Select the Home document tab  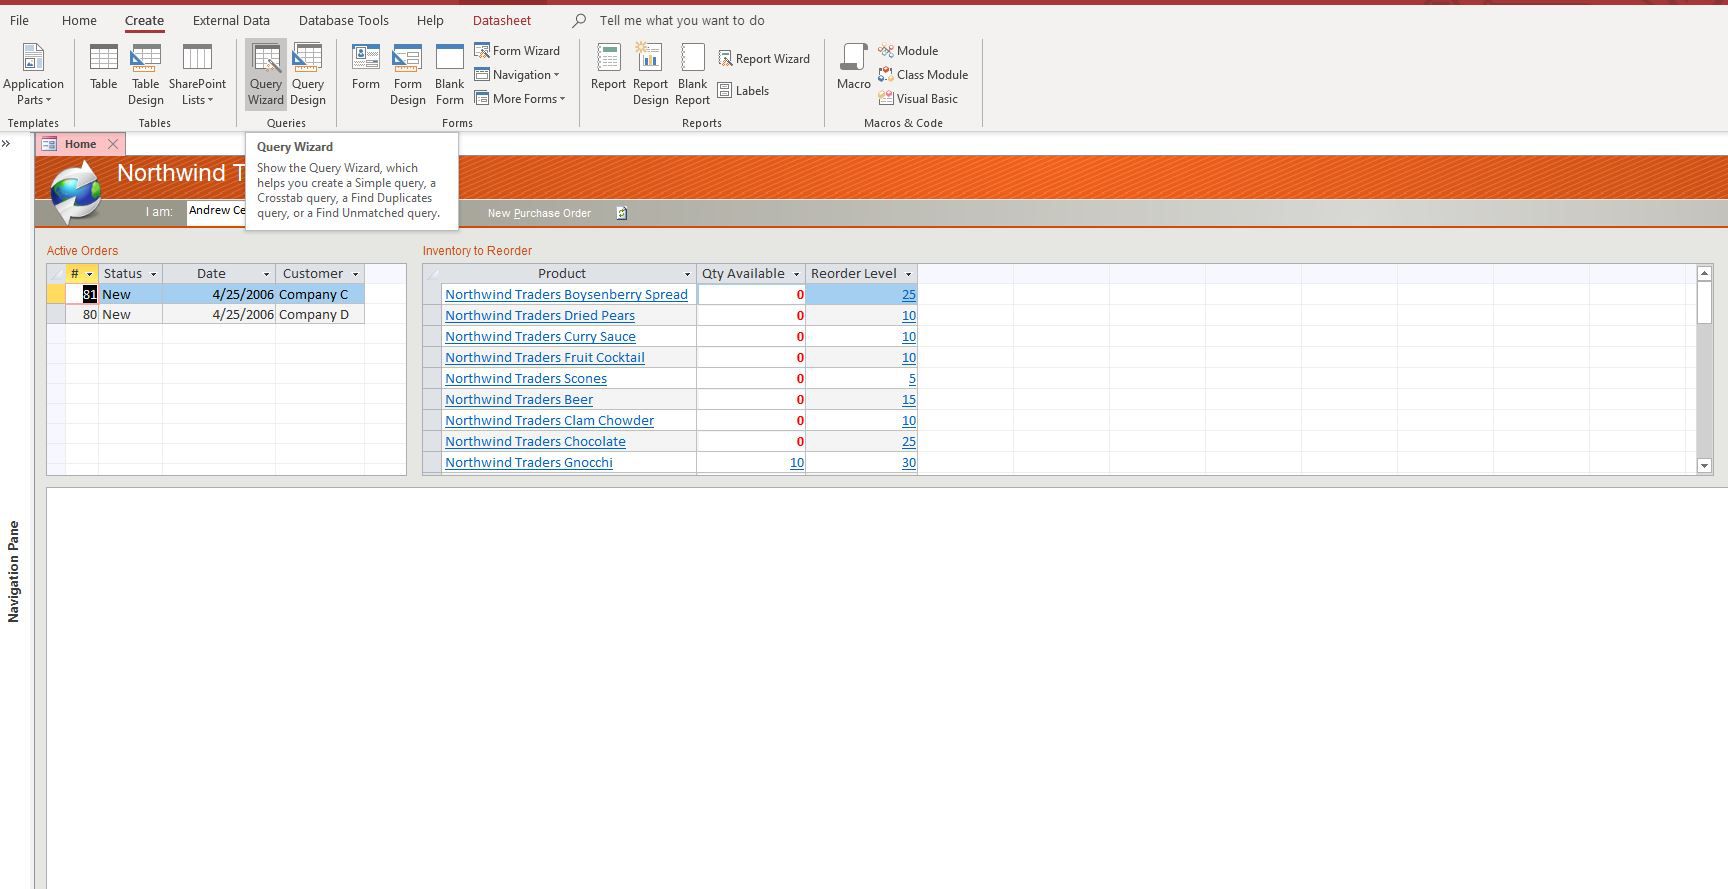click(x=80, y=144)
